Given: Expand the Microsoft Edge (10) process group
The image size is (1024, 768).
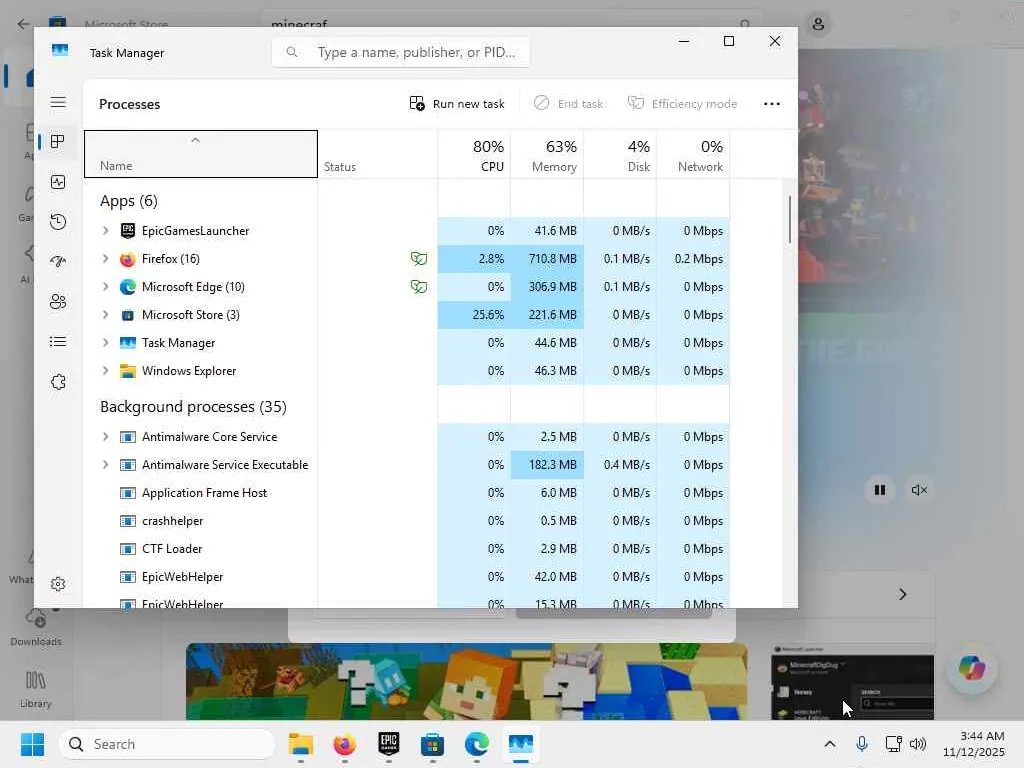Looking at the screenshot, I should tap(105, 287).
